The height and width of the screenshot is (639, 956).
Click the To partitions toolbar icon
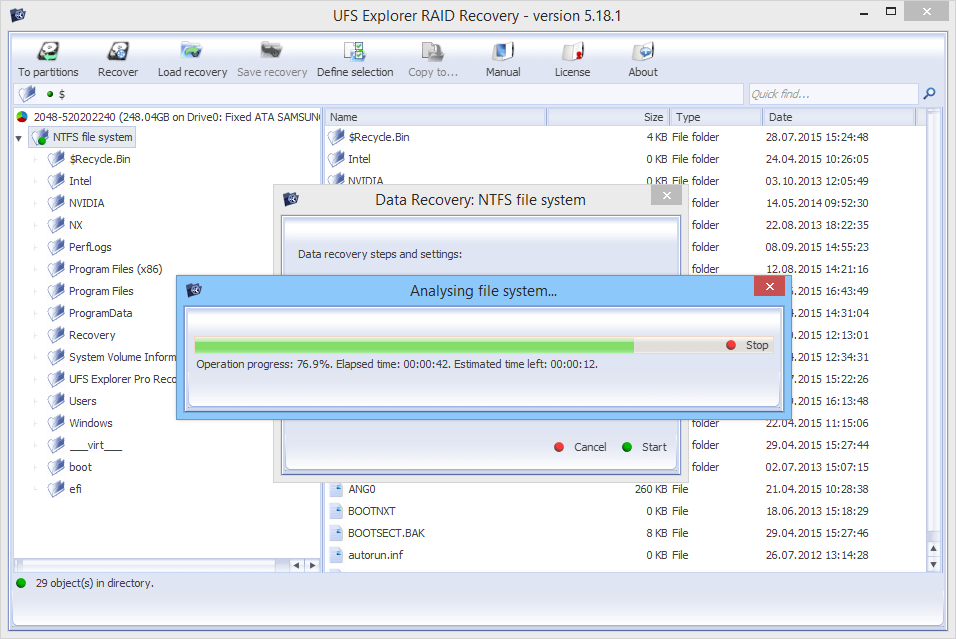48,51
